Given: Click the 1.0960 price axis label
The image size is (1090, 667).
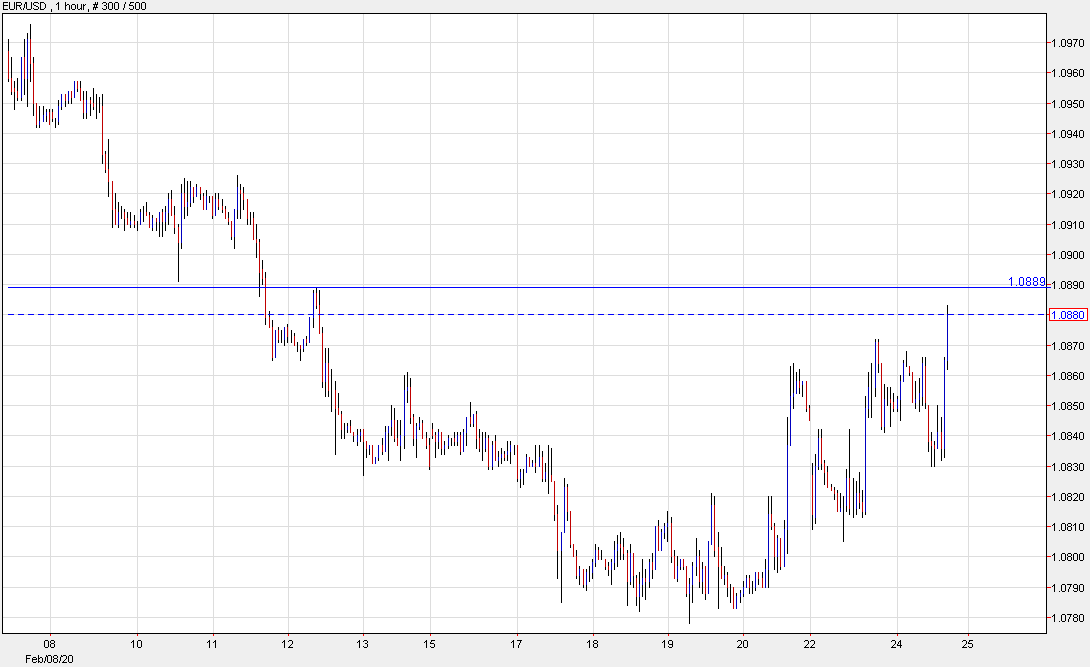Looking at the screenshot, I should click(1068, 73).
